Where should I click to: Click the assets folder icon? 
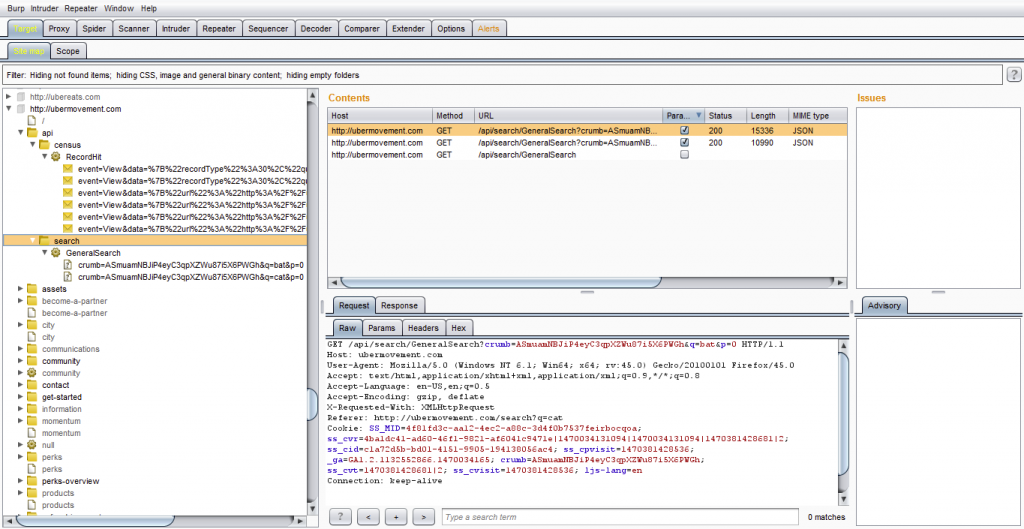click(x=32, y=289)
